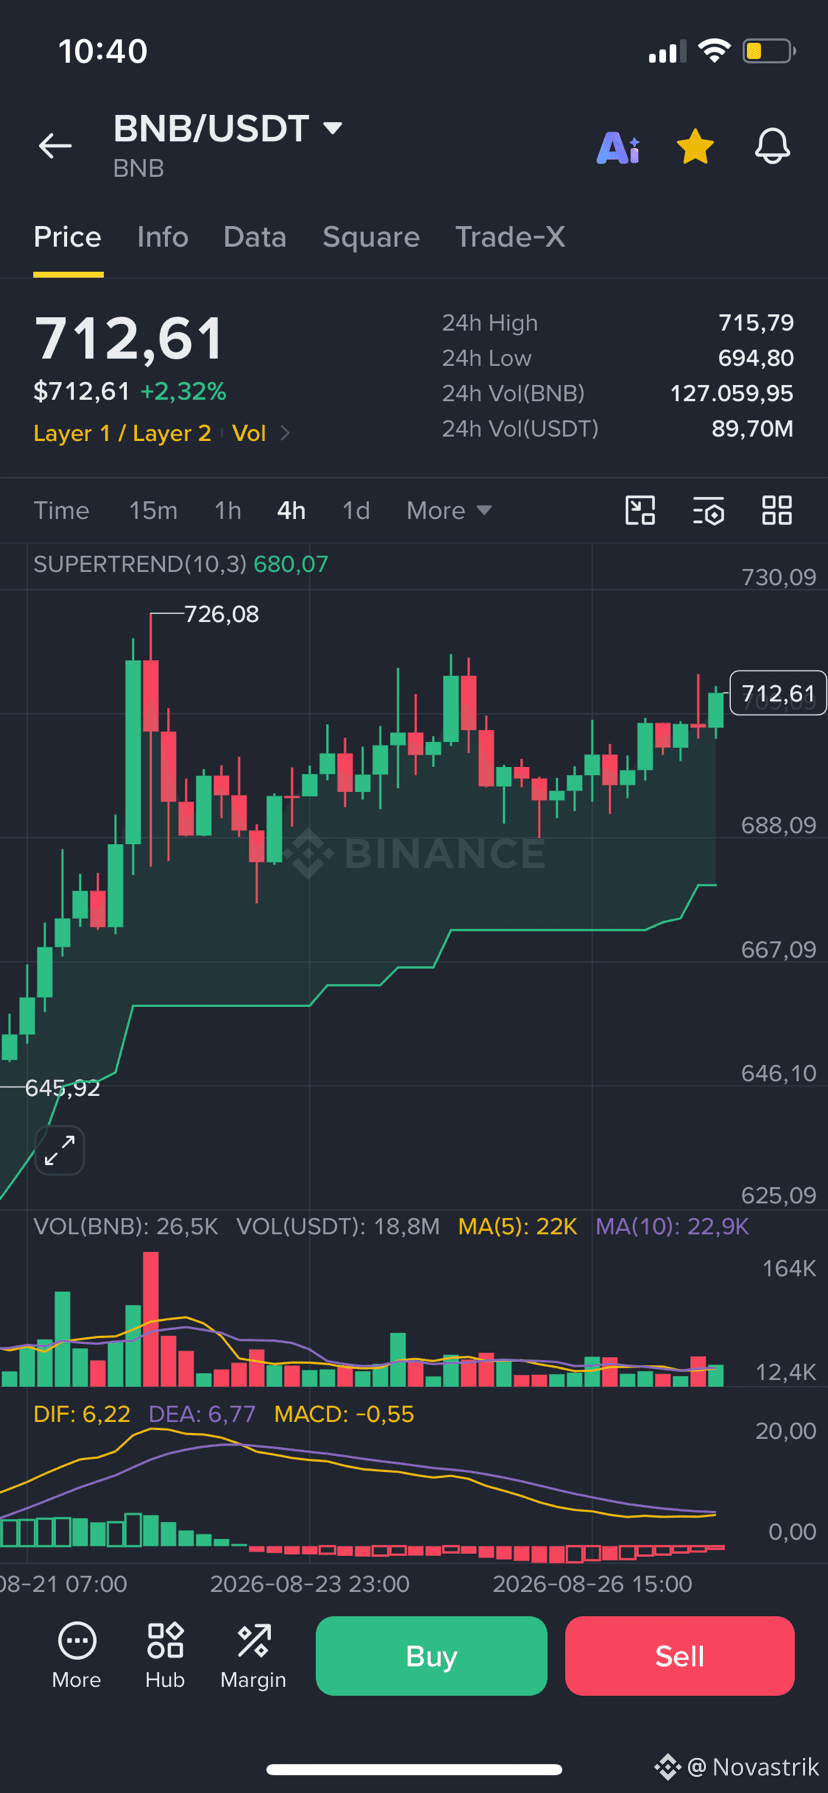This screenshot has width=828, height=1793.
Task: Select the 1d chart interval
Action: coord(356,511)
